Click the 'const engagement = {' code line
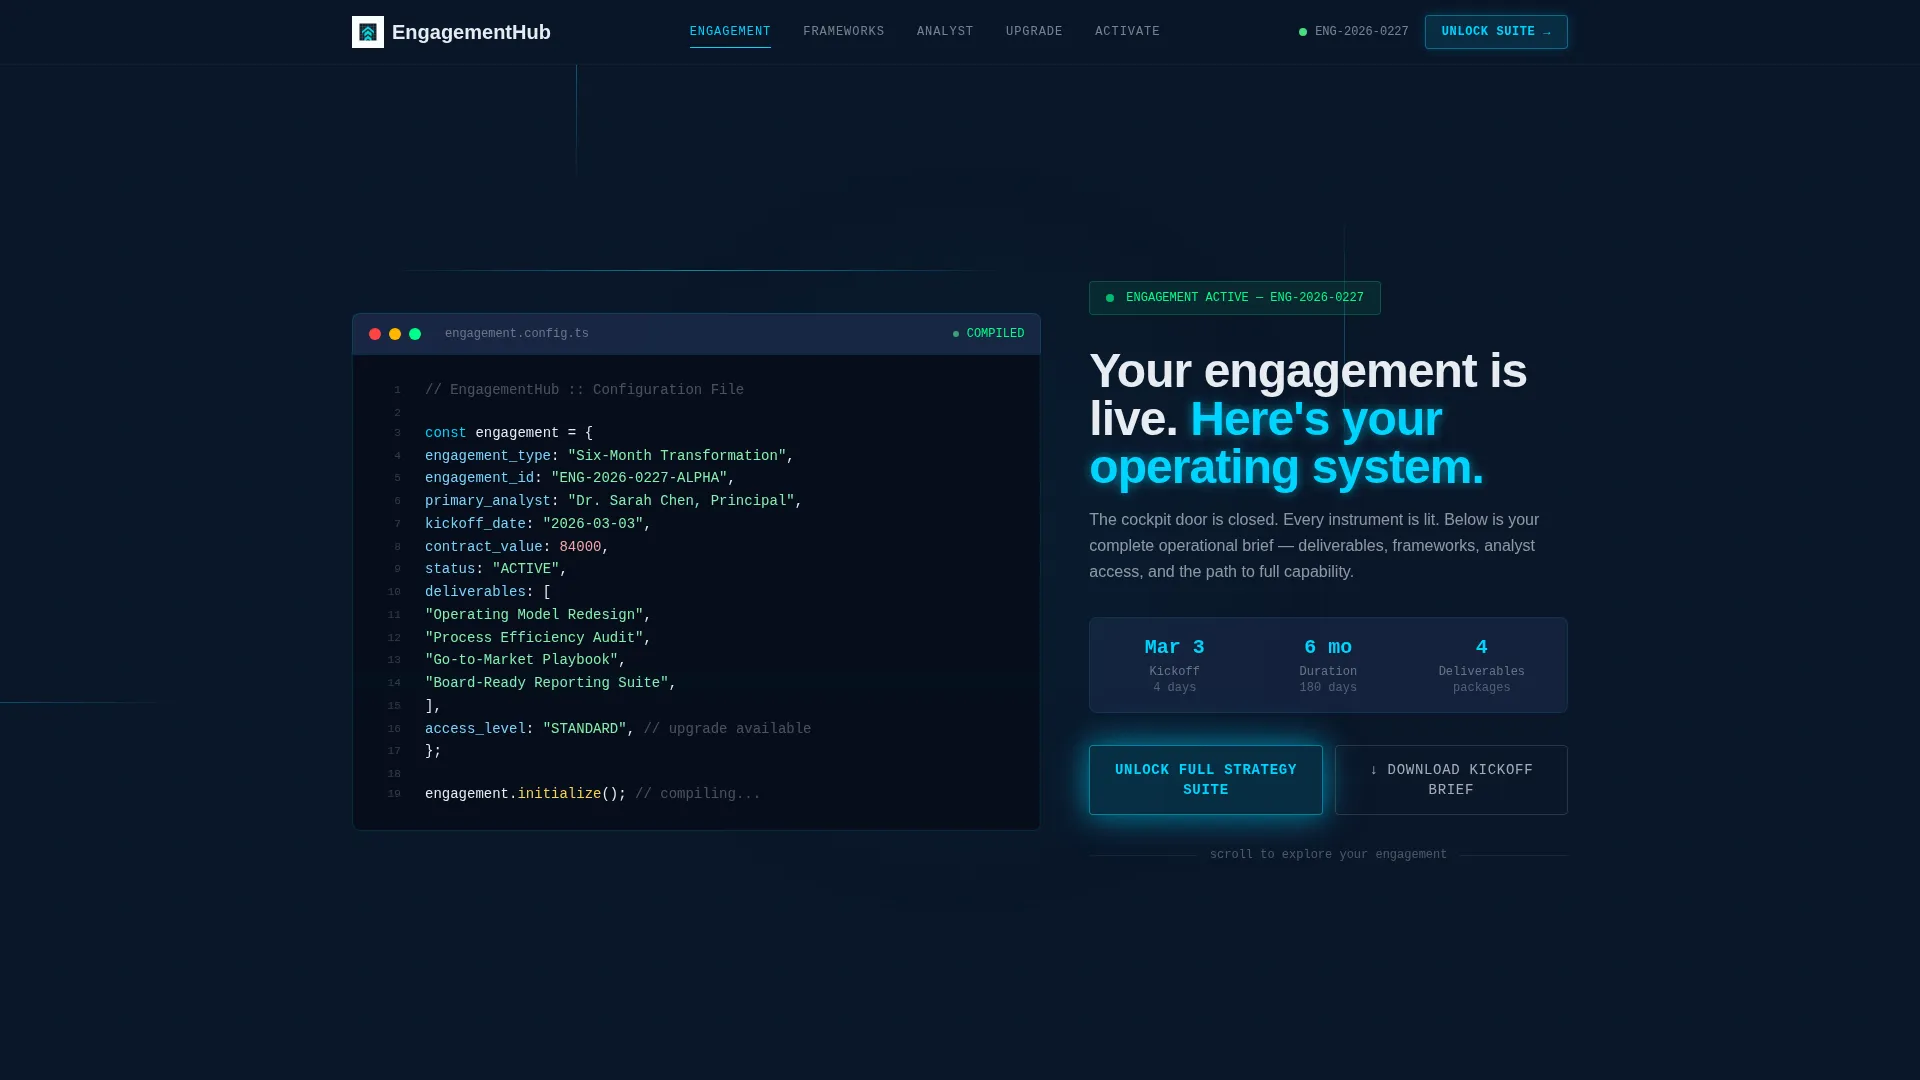 coord(509,433)
